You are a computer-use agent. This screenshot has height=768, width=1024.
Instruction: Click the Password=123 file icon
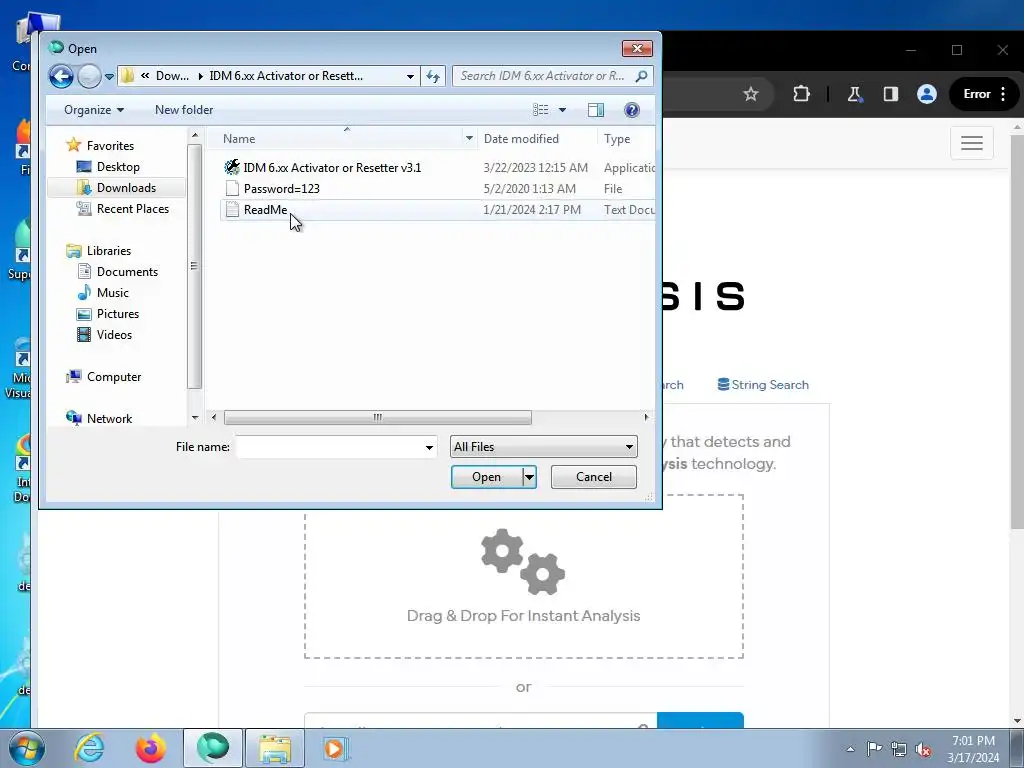232,189
